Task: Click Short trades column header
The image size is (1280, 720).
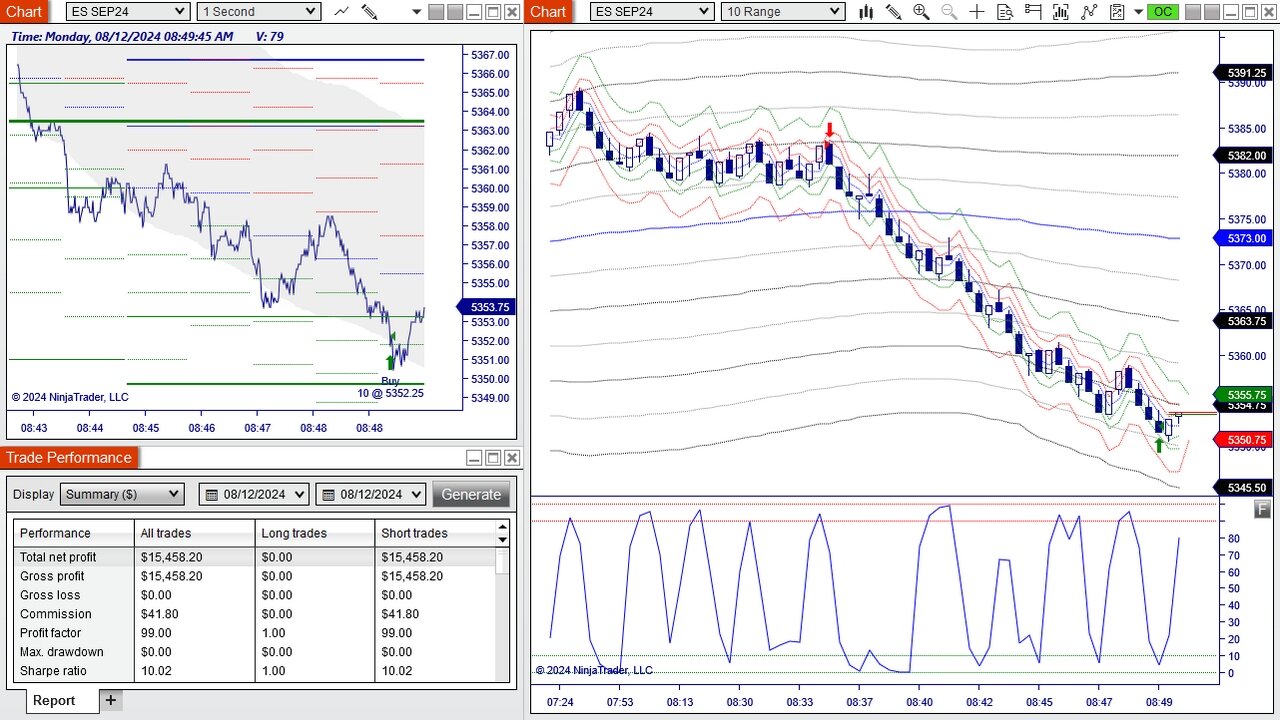Action: pyautogui.click(x=435, y=533)
